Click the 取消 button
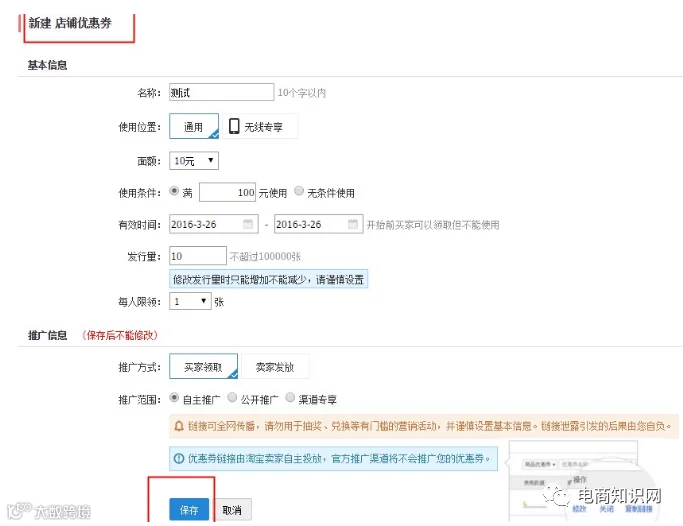683x526 pixels. click(x=232, y=509)
